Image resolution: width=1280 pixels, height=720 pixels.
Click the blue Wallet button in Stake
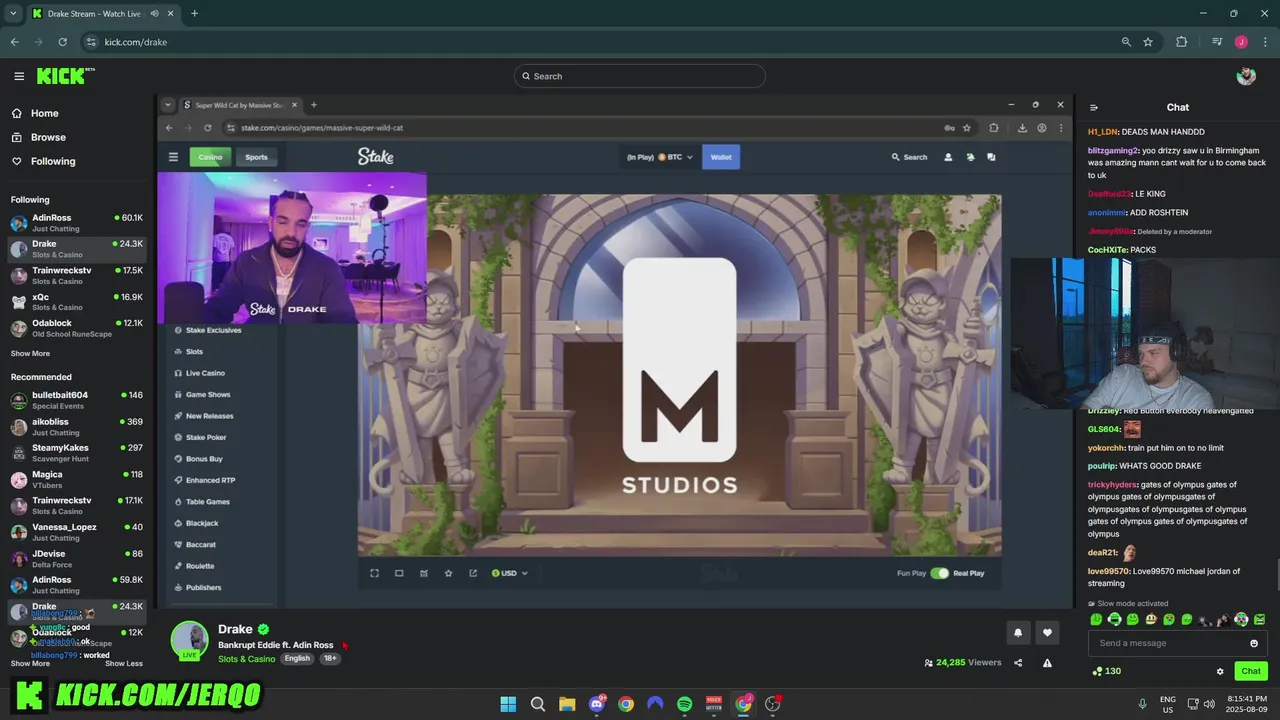(x=721, y=157)
